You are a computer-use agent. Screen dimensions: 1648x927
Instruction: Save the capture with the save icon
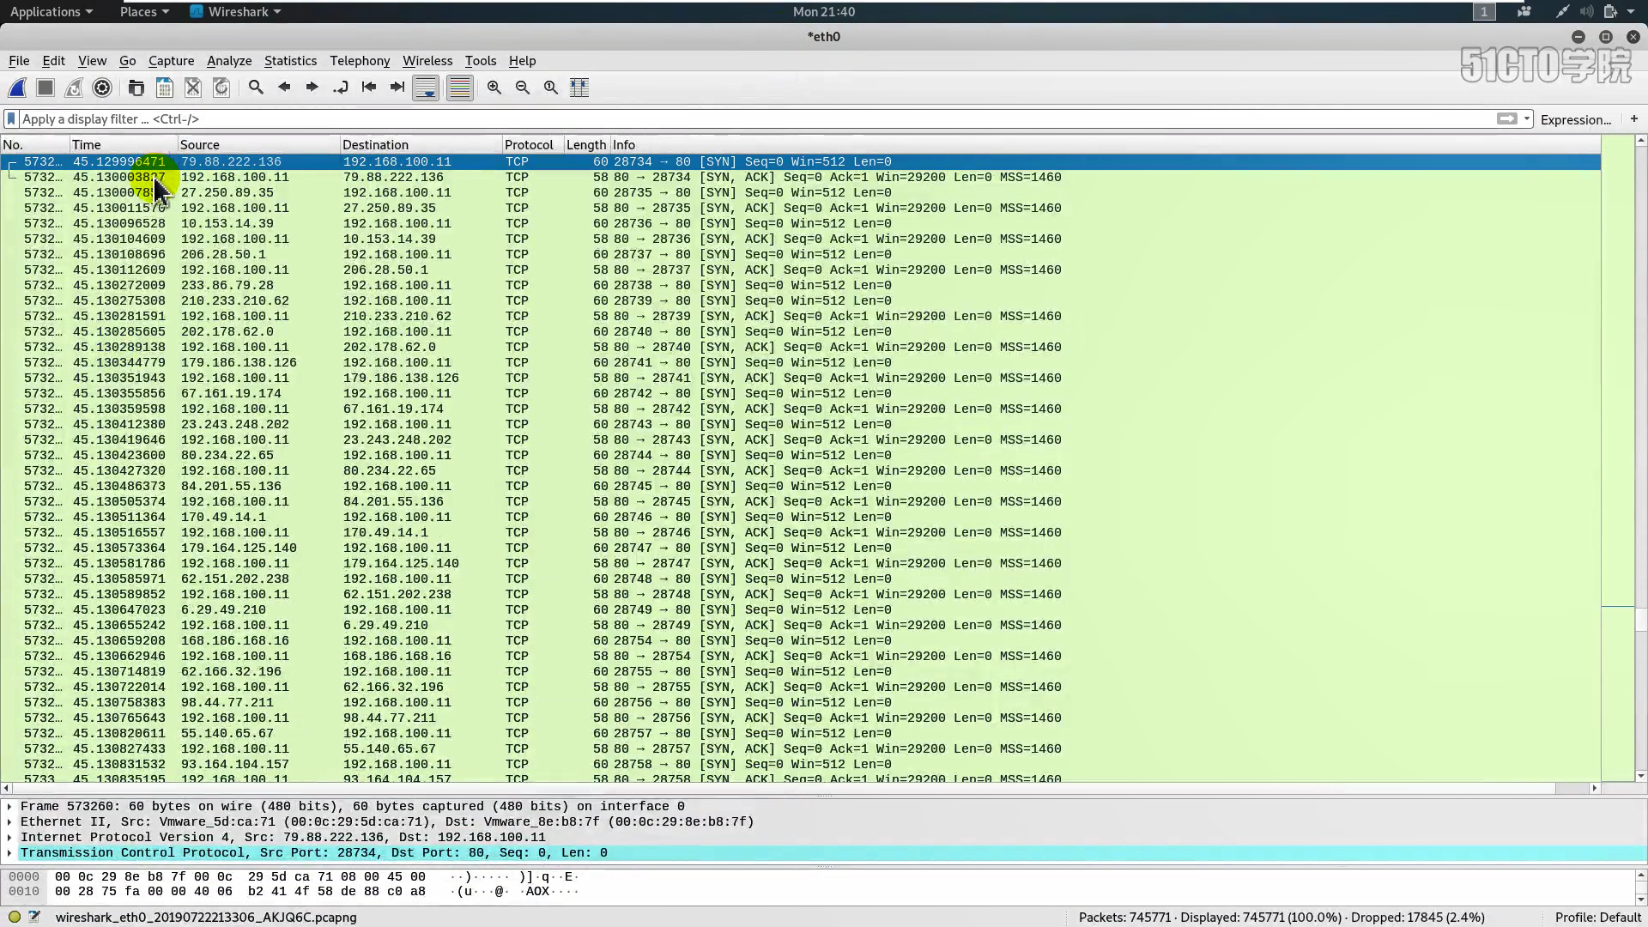(163, 87)
